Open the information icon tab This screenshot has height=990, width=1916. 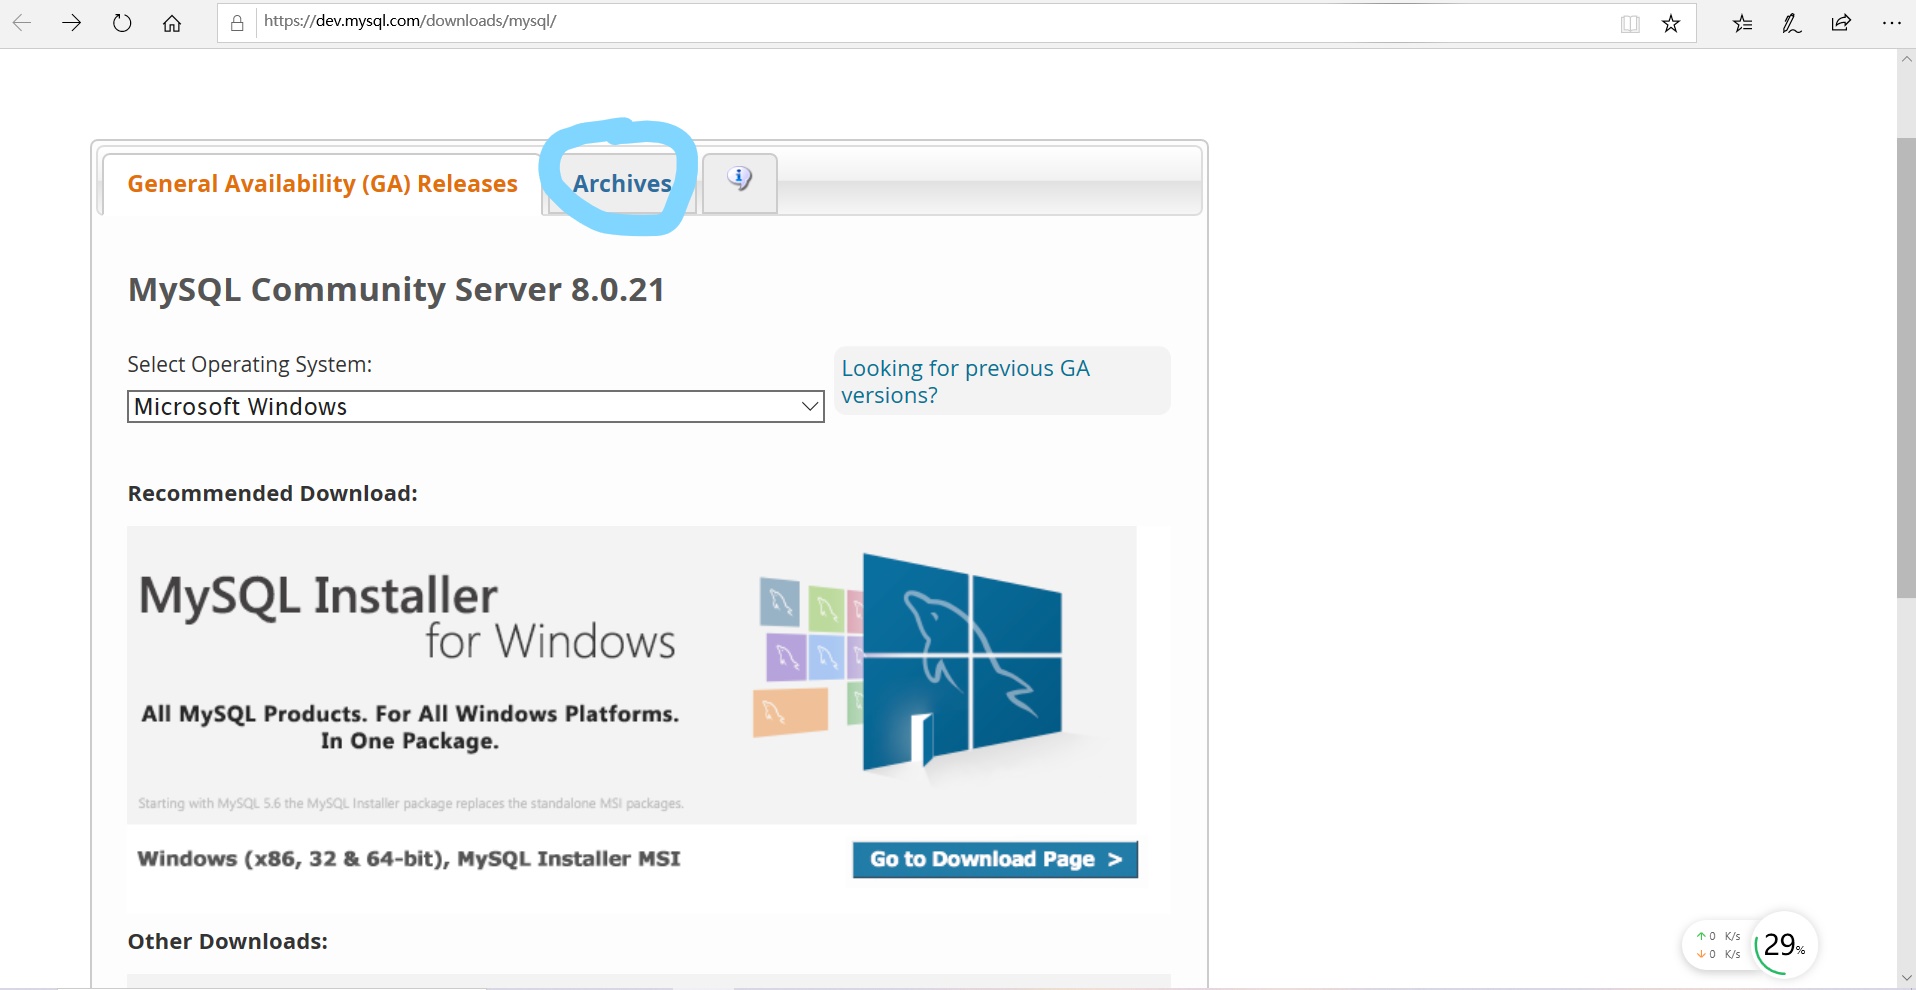[x=740, y=183]
